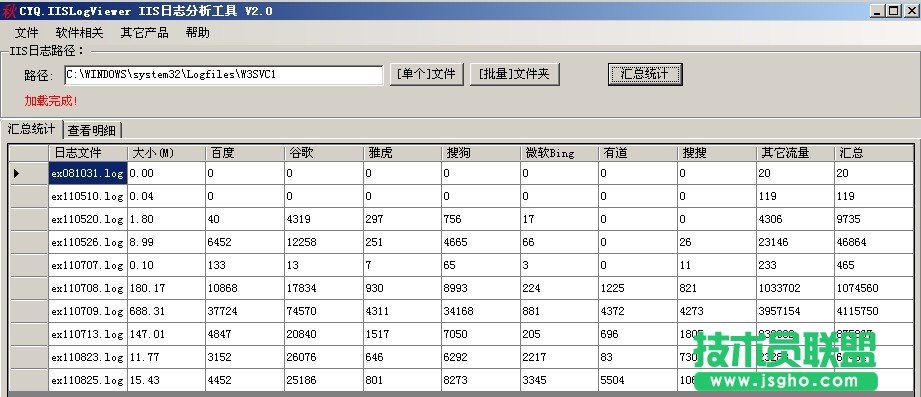Click the [批量]文件夹 button
The image size is (921, 397).
point(514,75)
